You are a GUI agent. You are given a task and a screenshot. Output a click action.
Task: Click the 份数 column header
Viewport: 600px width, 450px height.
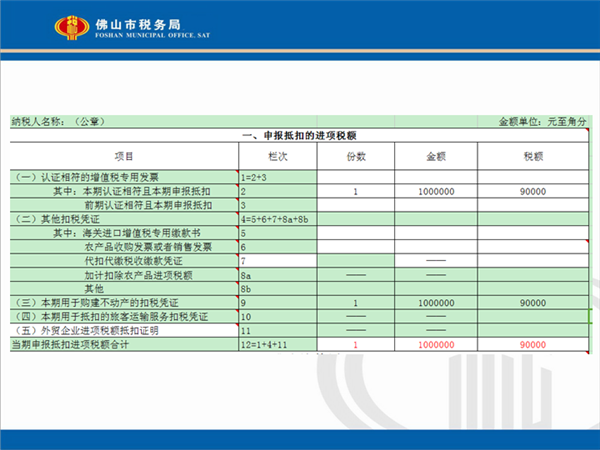(356, 156)
